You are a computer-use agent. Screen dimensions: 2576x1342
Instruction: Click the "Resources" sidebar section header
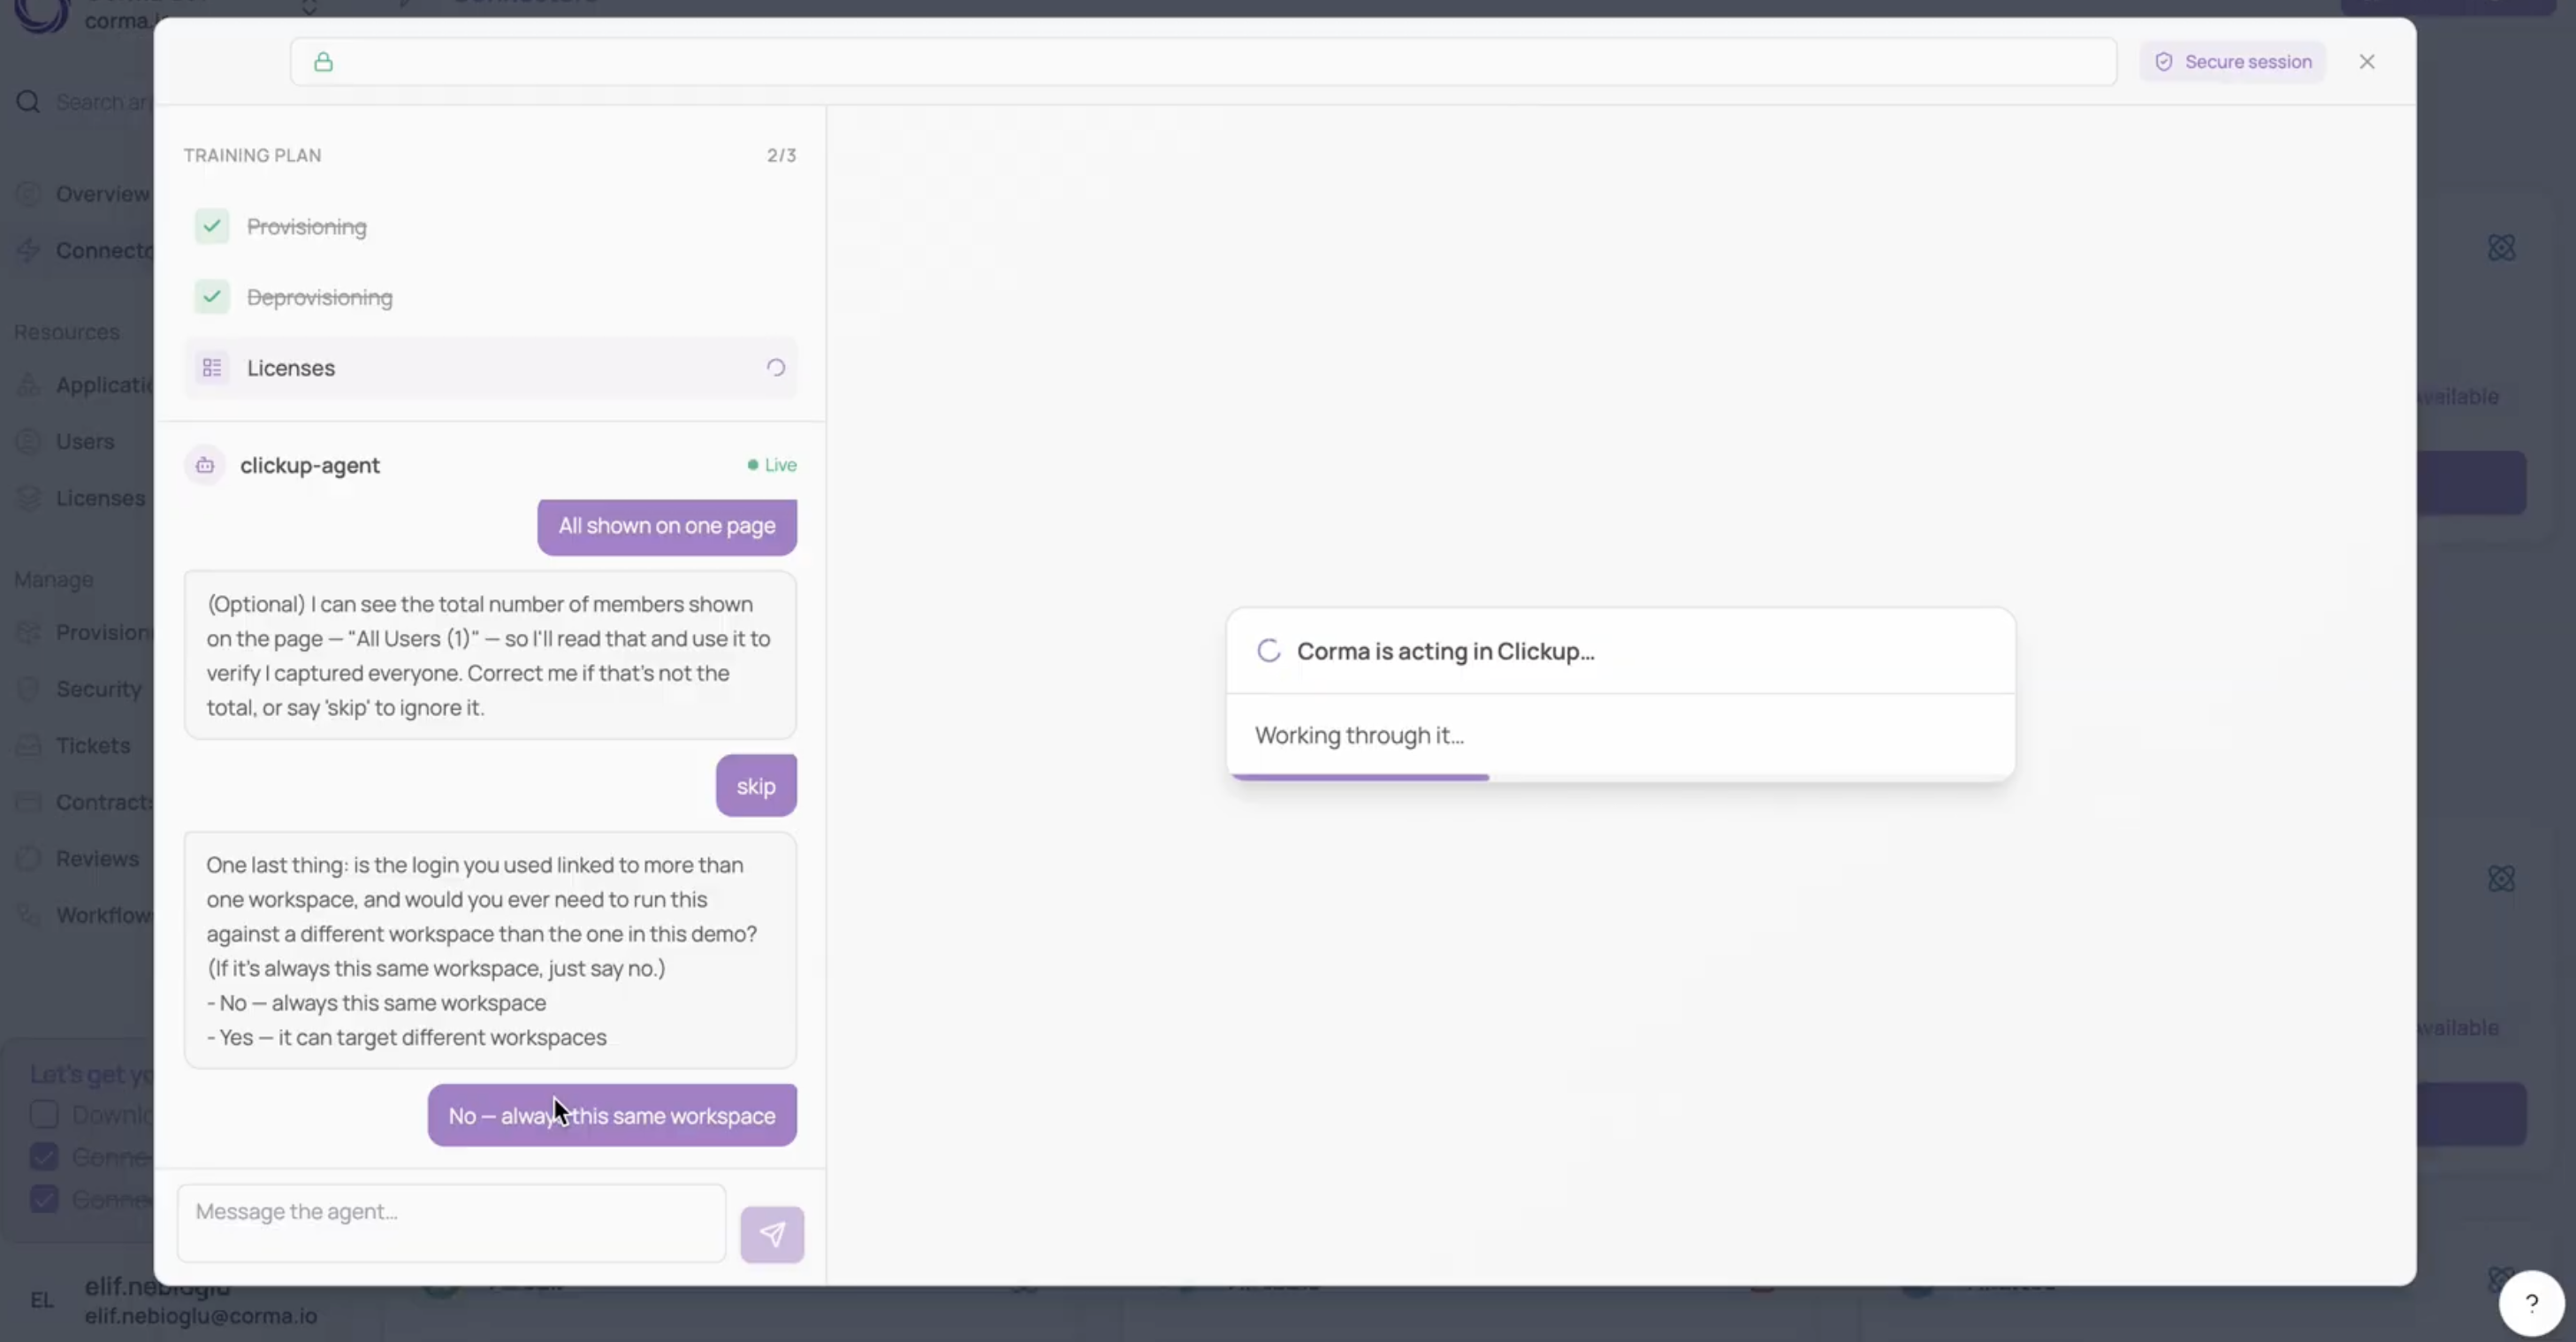tap(67, 332)
